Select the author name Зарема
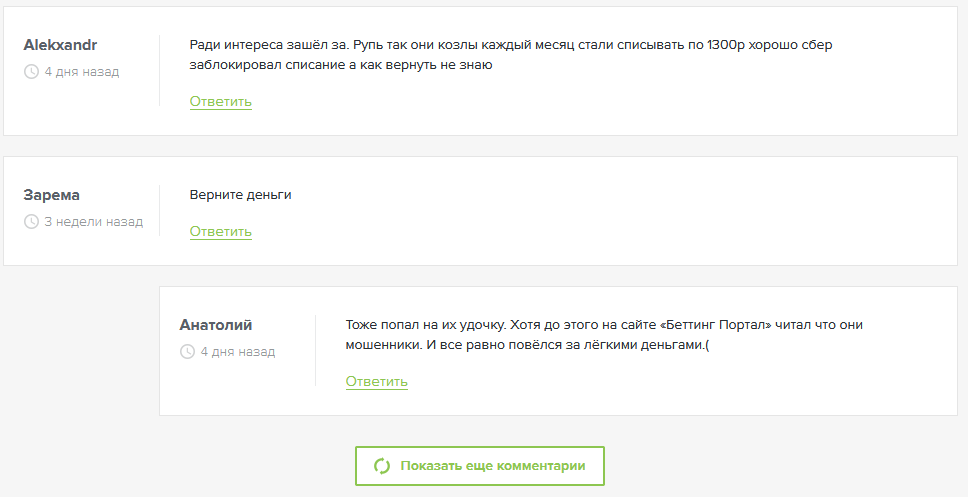 51,195
